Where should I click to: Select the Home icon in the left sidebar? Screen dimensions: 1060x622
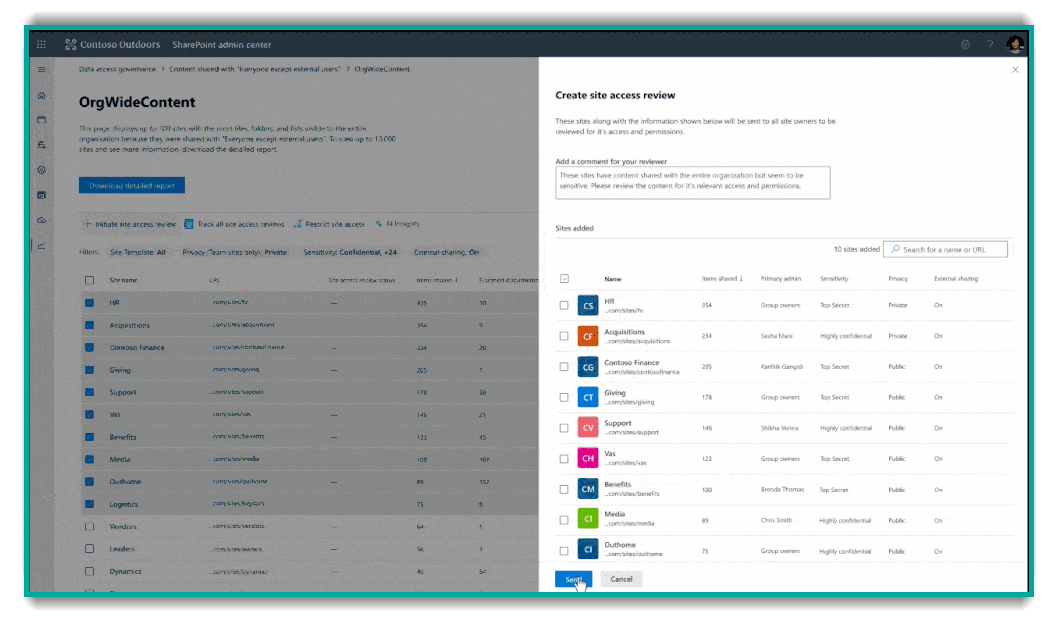(40, 95)
